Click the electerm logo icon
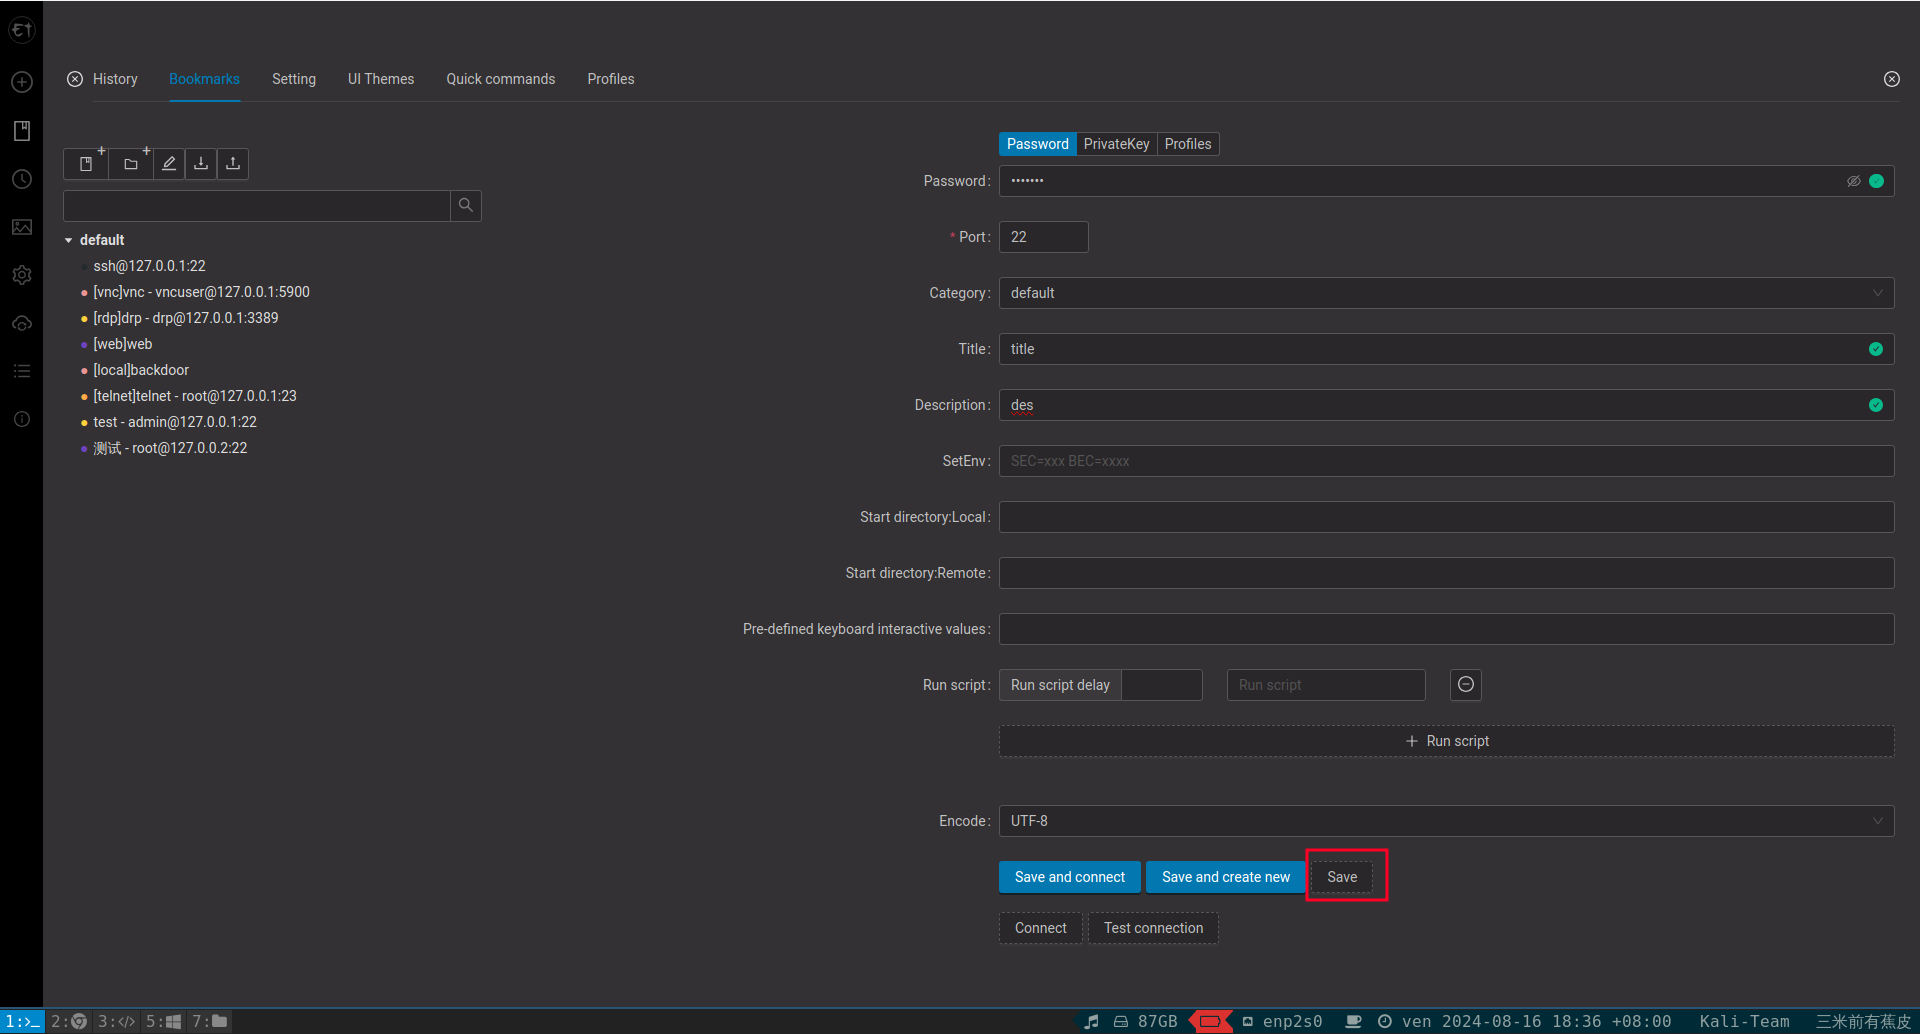Image resolution: width=1920 pixels, height=1034 pixels. (22, 30)
